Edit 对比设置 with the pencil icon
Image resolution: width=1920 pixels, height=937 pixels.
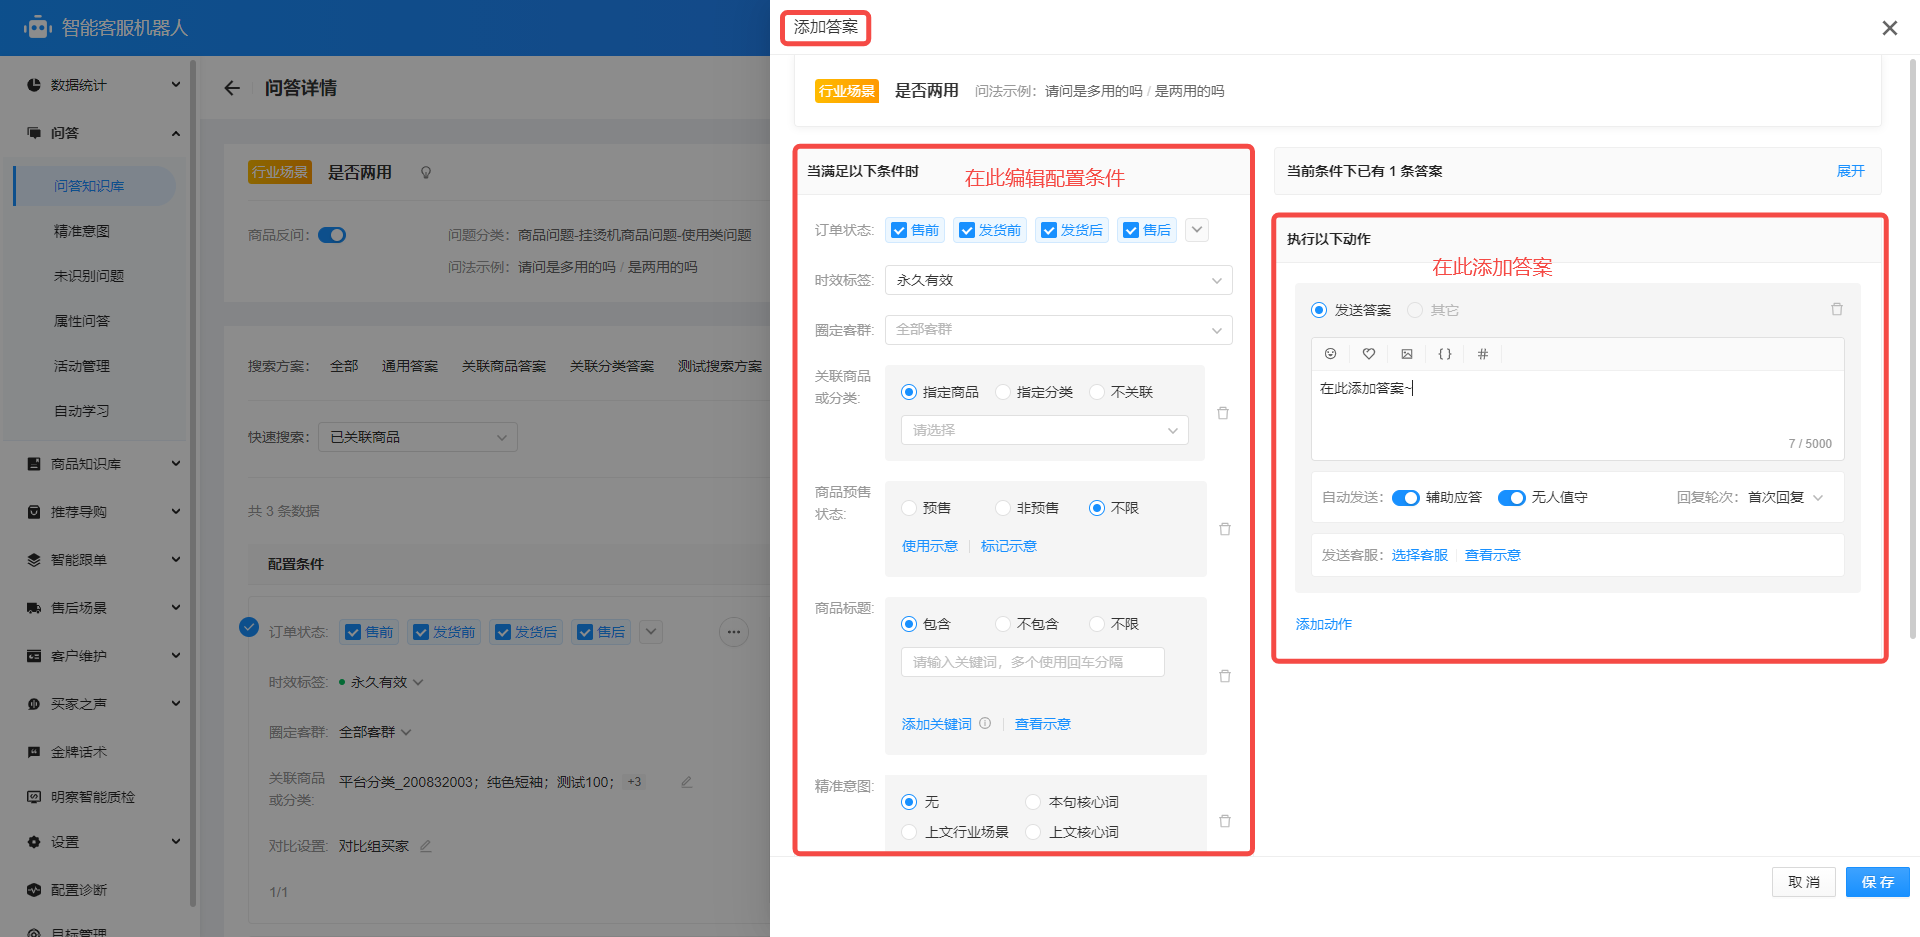(x=426, y=846)
